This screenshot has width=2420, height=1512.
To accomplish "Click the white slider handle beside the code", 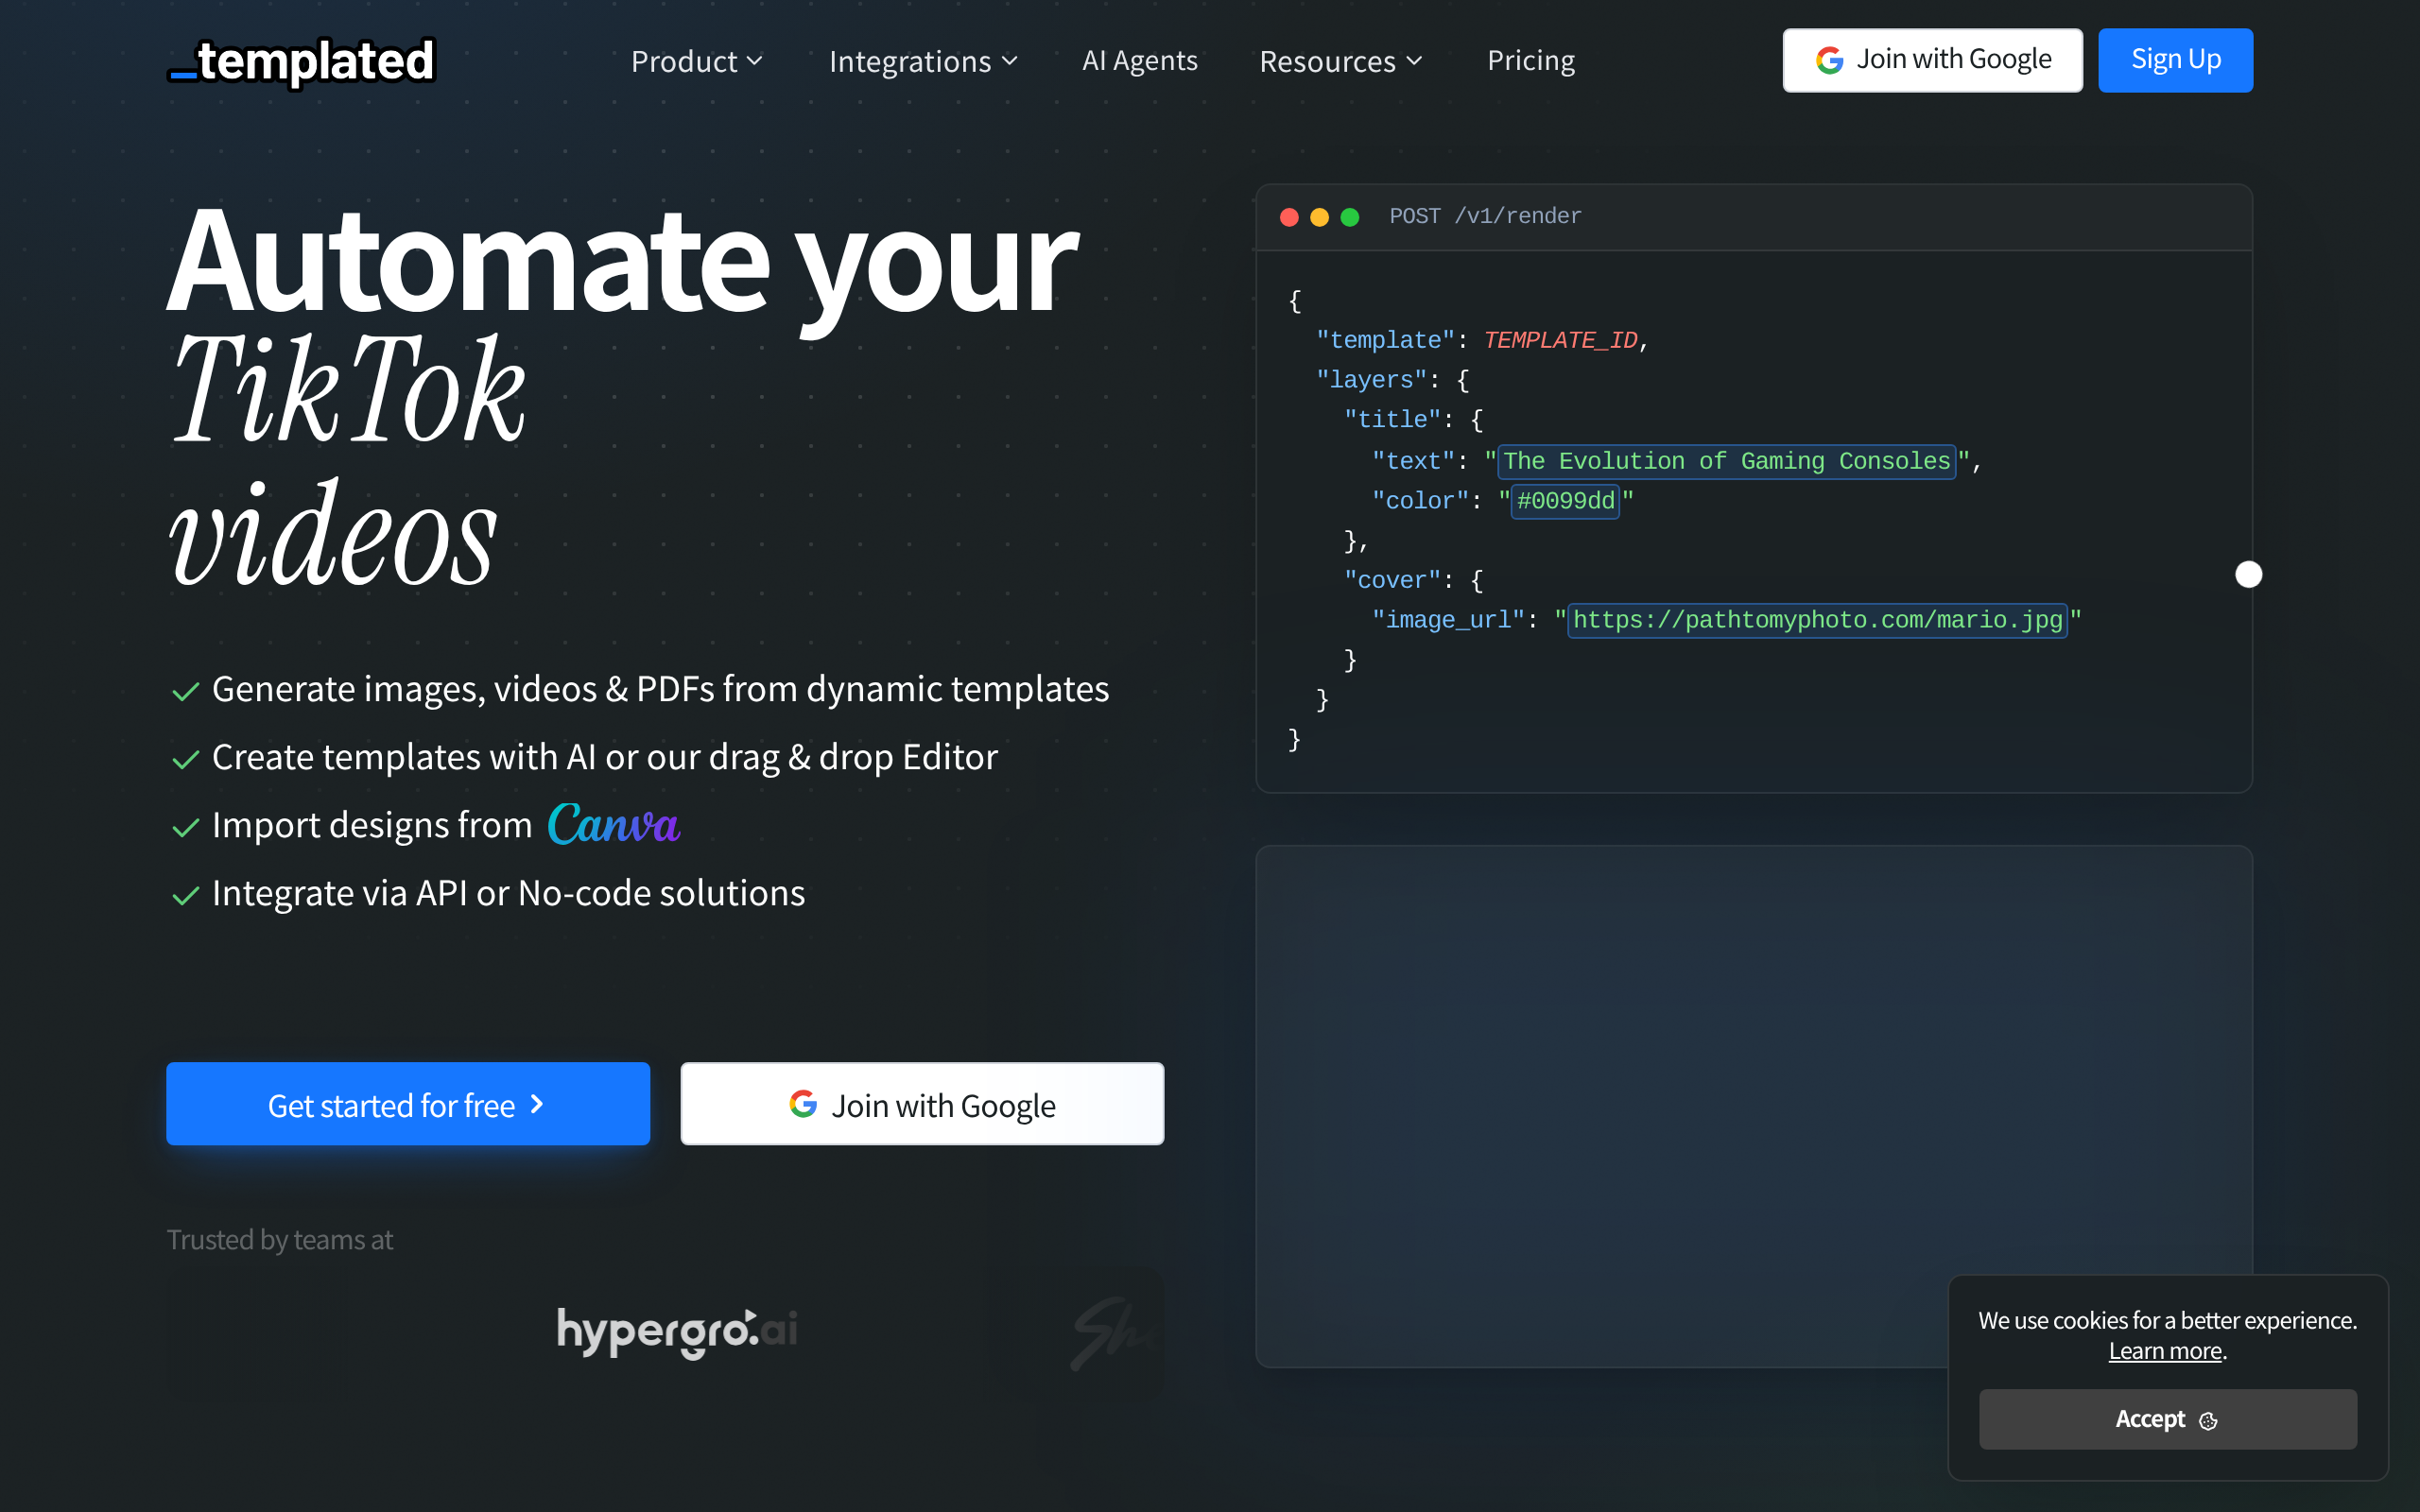I will 2248,574.
